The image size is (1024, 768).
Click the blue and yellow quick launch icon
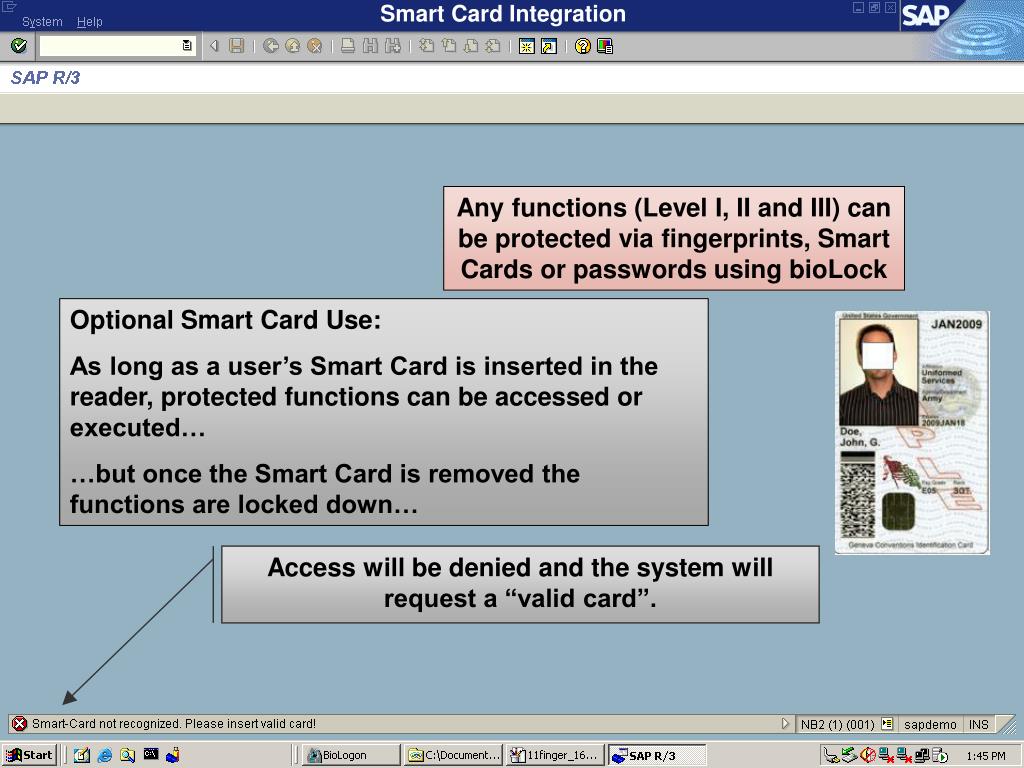click(173, 755)
